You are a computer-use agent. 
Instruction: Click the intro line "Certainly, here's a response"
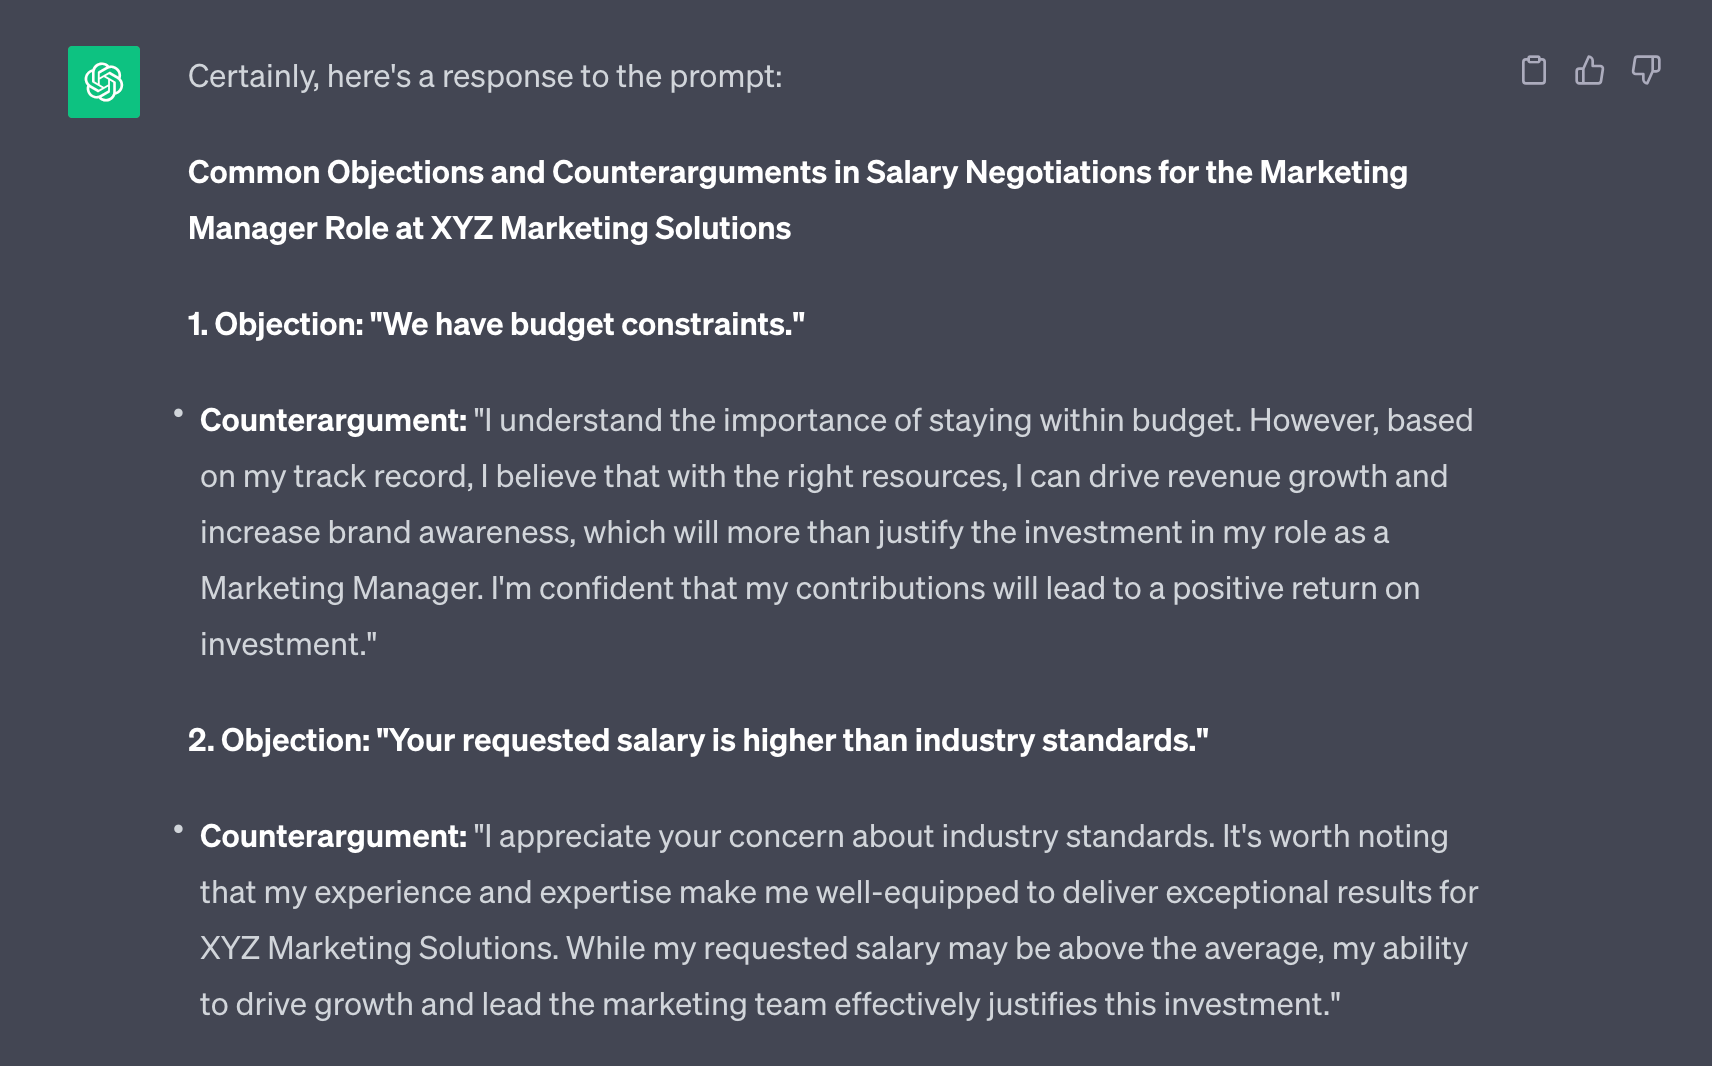point(485,77)
